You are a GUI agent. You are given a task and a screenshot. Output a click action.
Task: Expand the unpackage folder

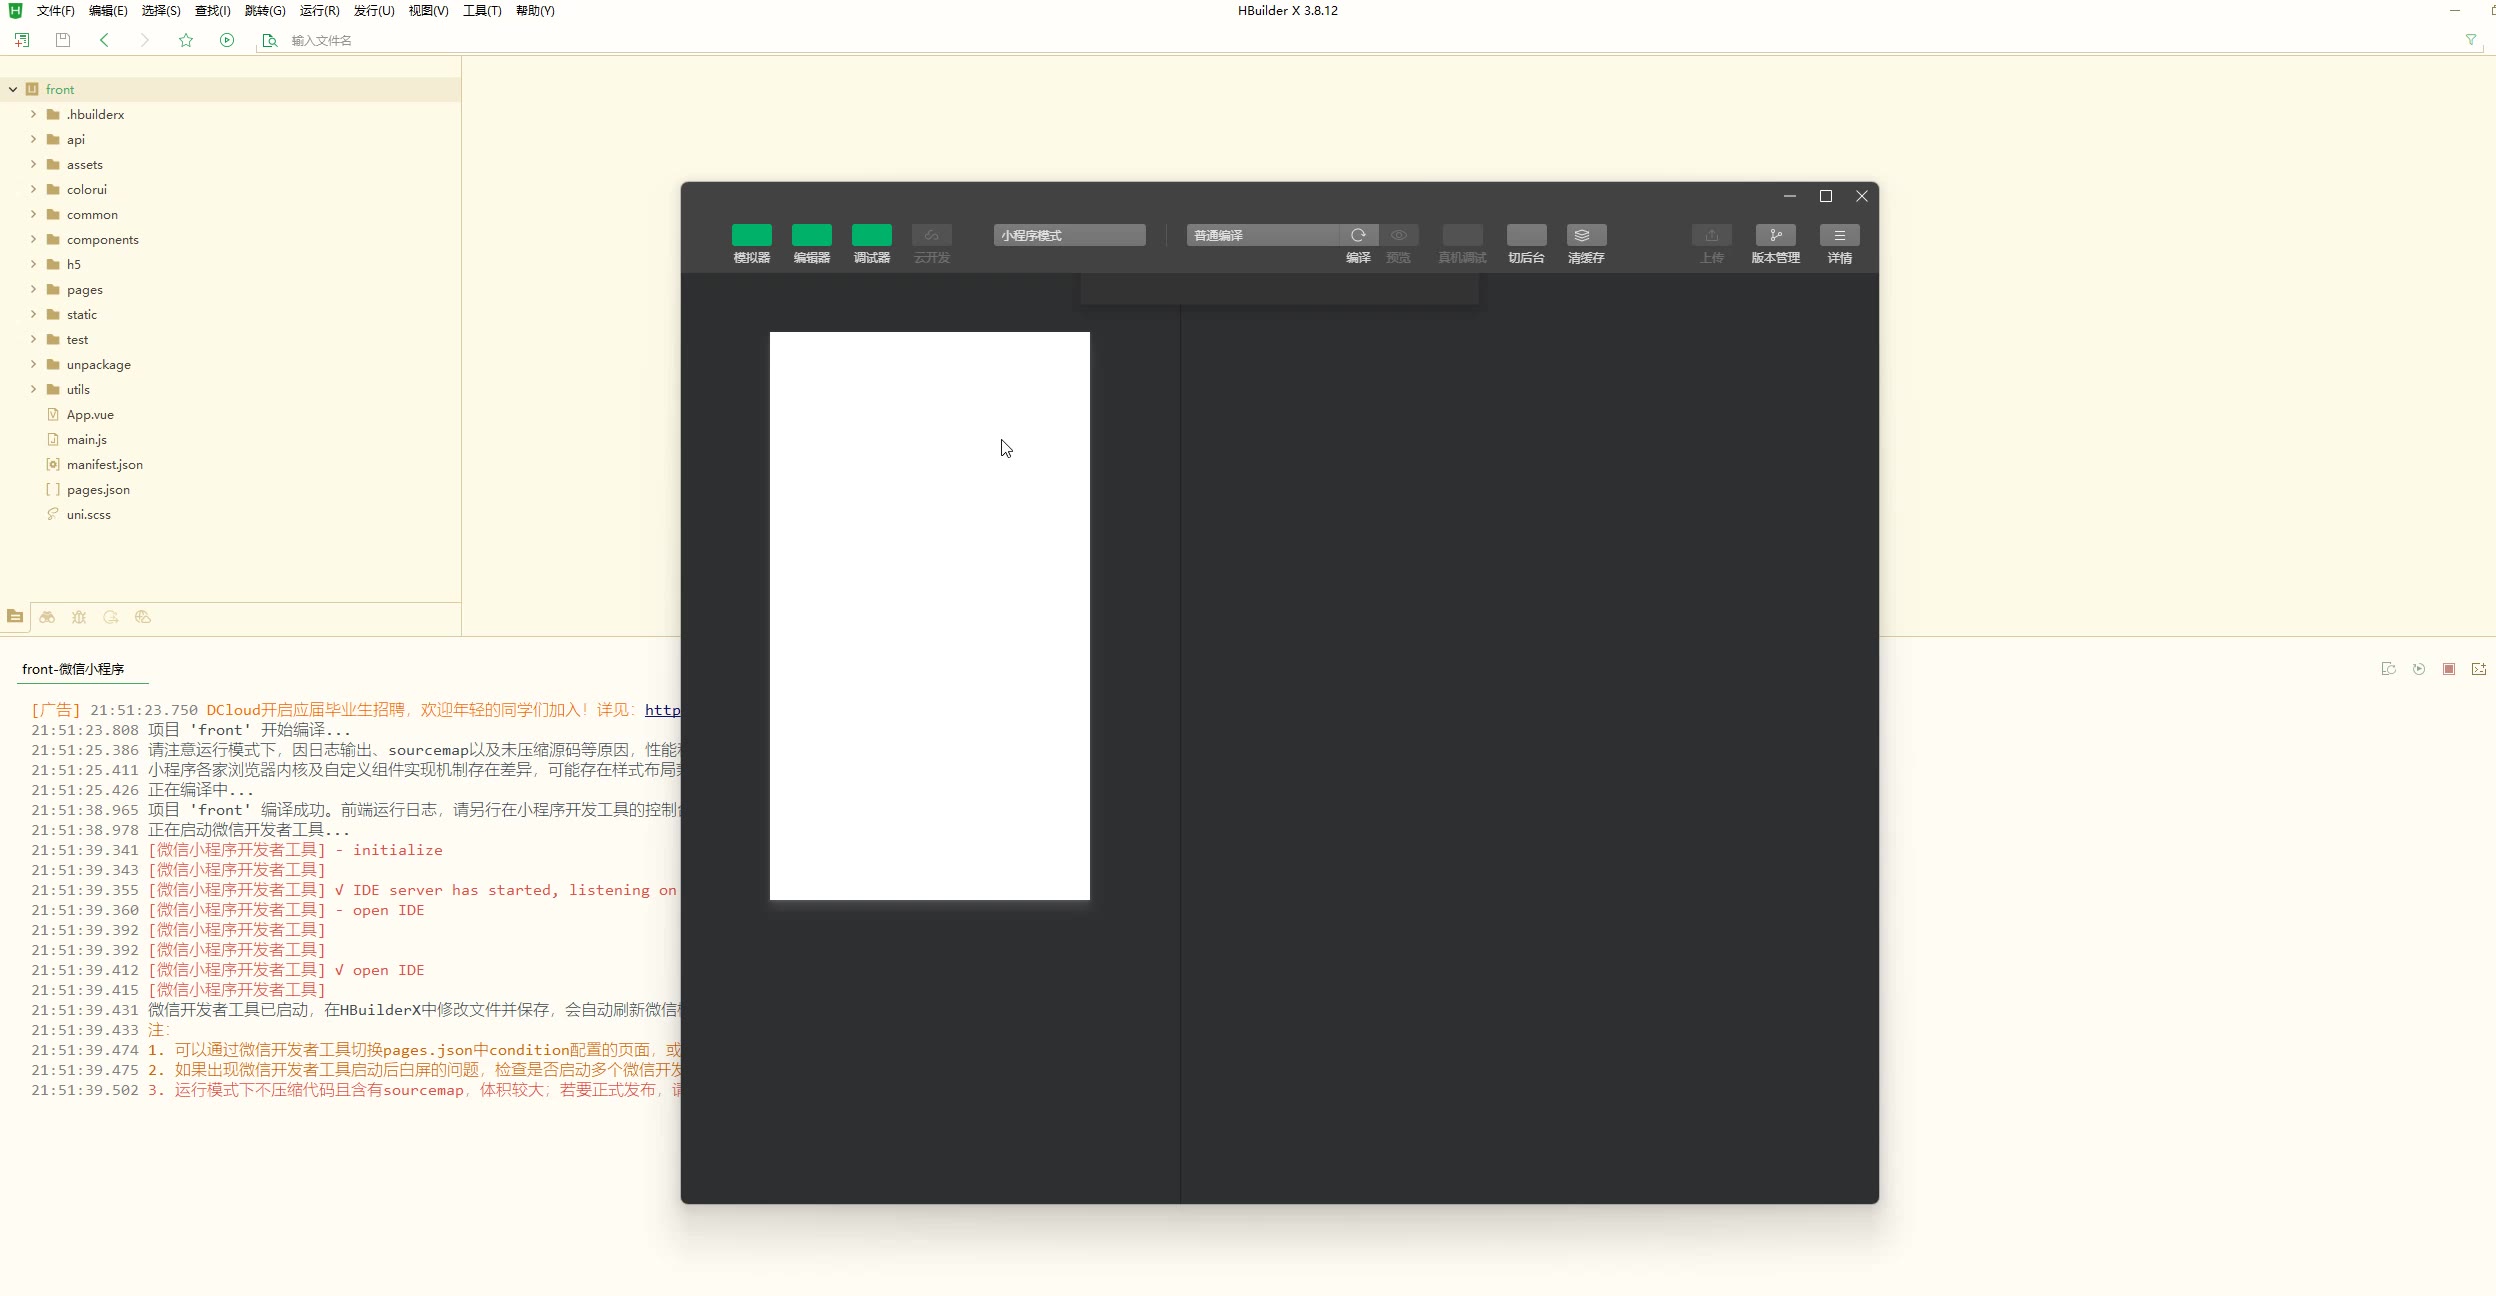click(x=33, y=364)
